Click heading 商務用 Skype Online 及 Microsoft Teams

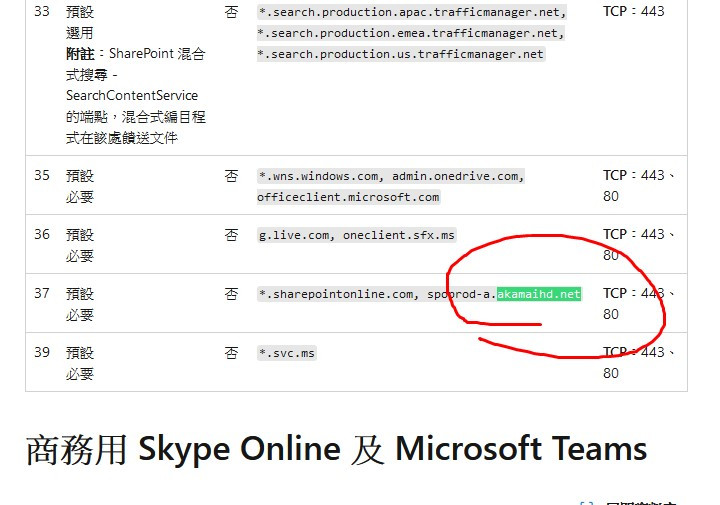pos(337,449)
